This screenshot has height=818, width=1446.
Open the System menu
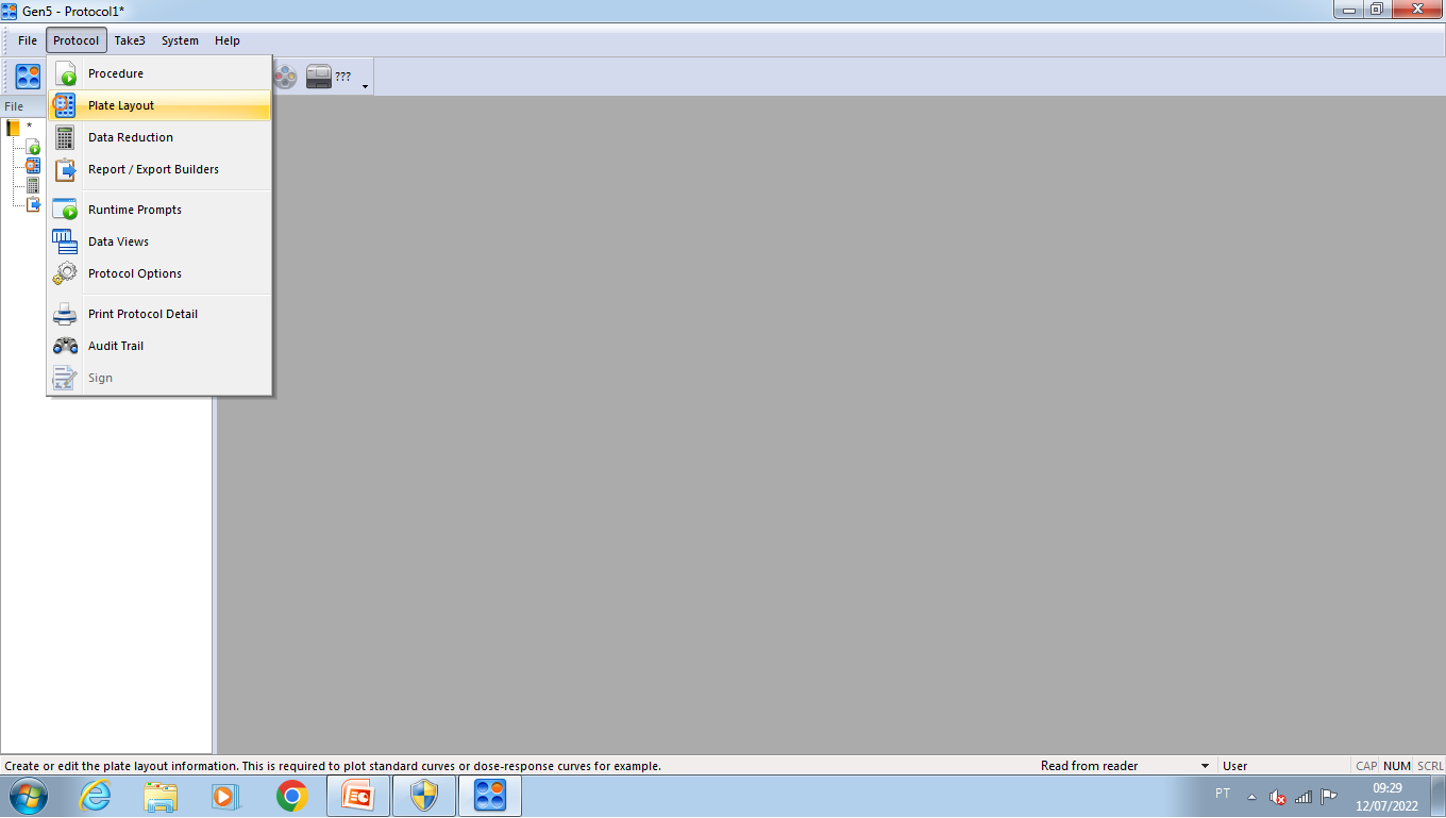[x=180, y=41]
